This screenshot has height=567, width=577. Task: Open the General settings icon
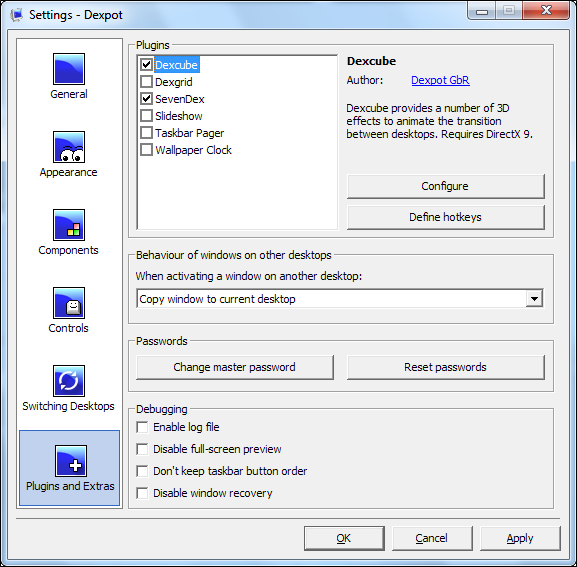(69, 69)
